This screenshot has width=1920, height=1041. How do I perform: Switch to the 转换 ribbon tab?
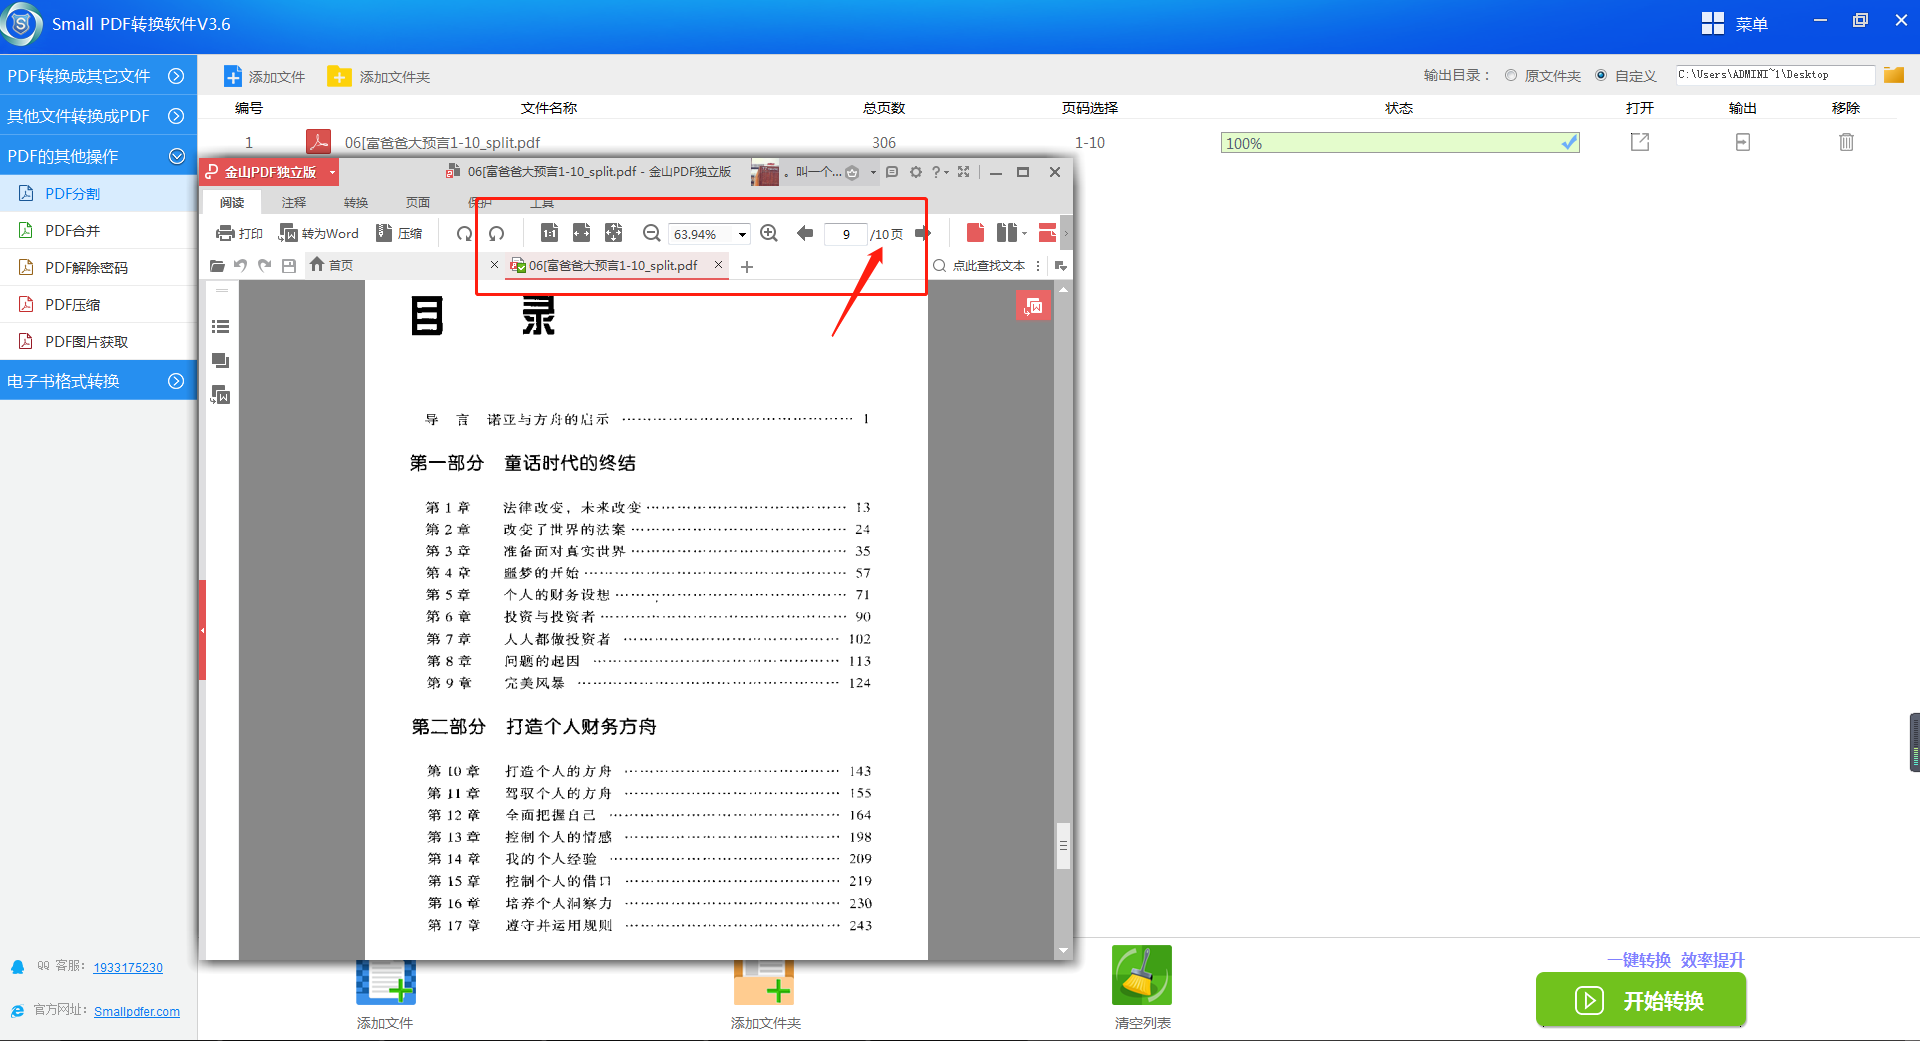click(356, 202)
